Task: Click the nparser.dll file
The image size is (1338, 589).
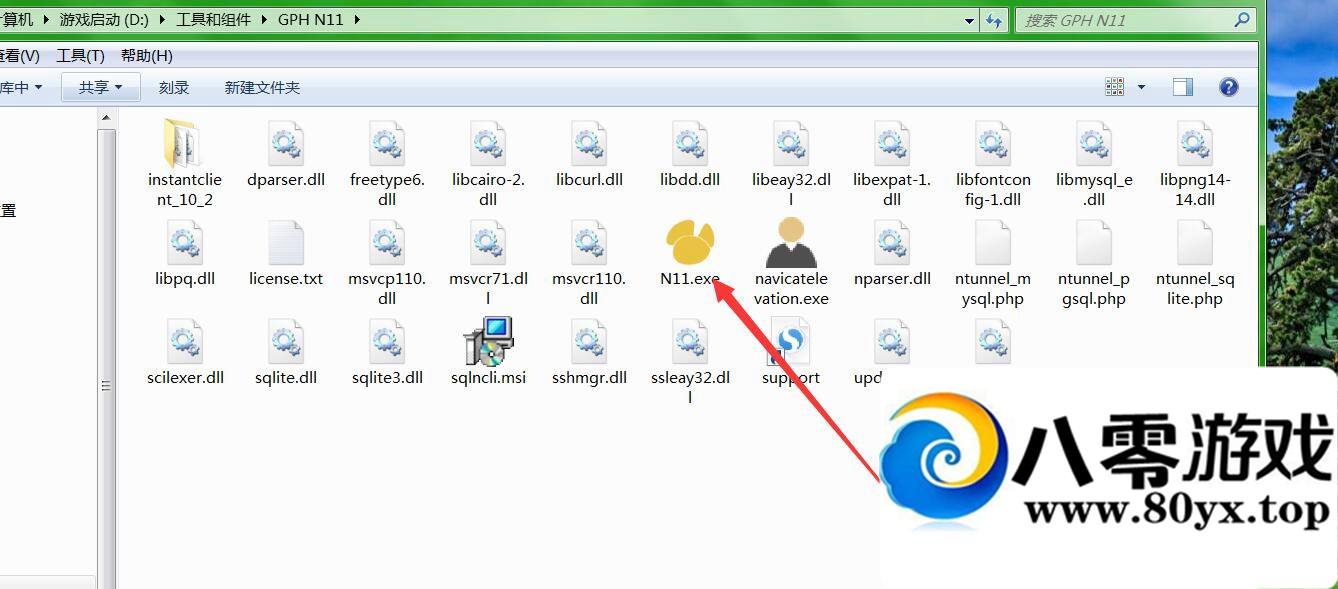Action: (x=892, y=255)
